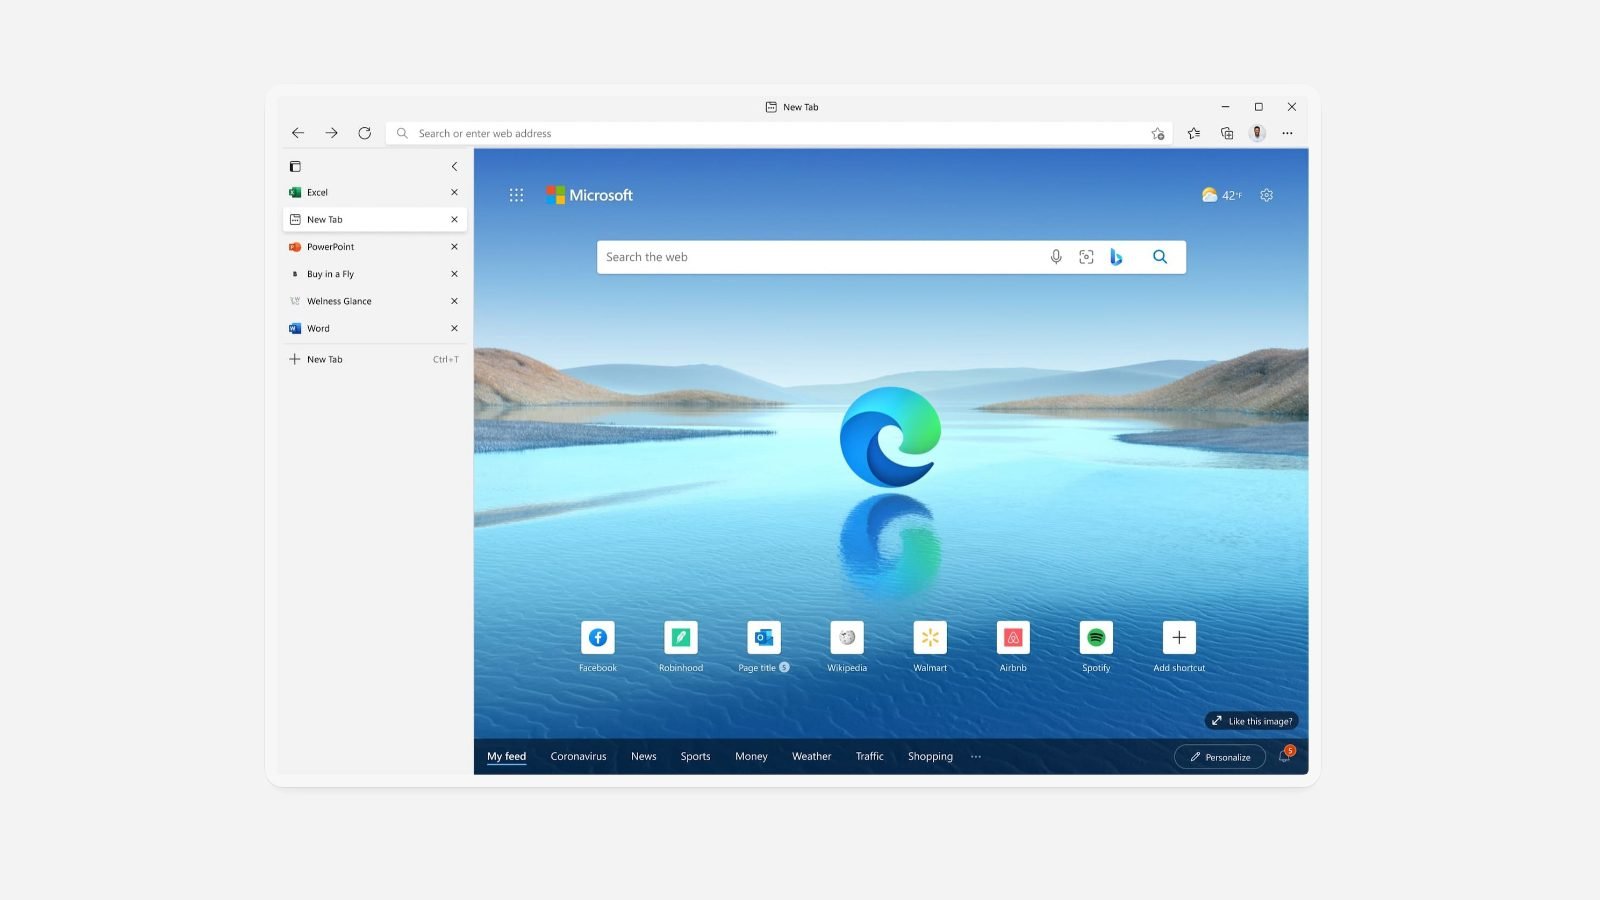Collapse the vertical tabs pane
Screen dimensions: 1600x900
point(454,166)
